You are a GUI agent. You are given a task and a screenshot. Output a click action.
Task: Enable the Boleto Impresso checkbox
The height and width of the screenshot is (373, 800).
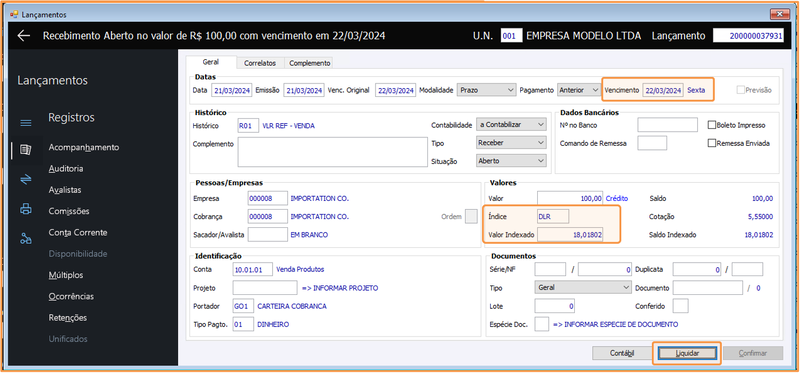[x=712, y=125]
